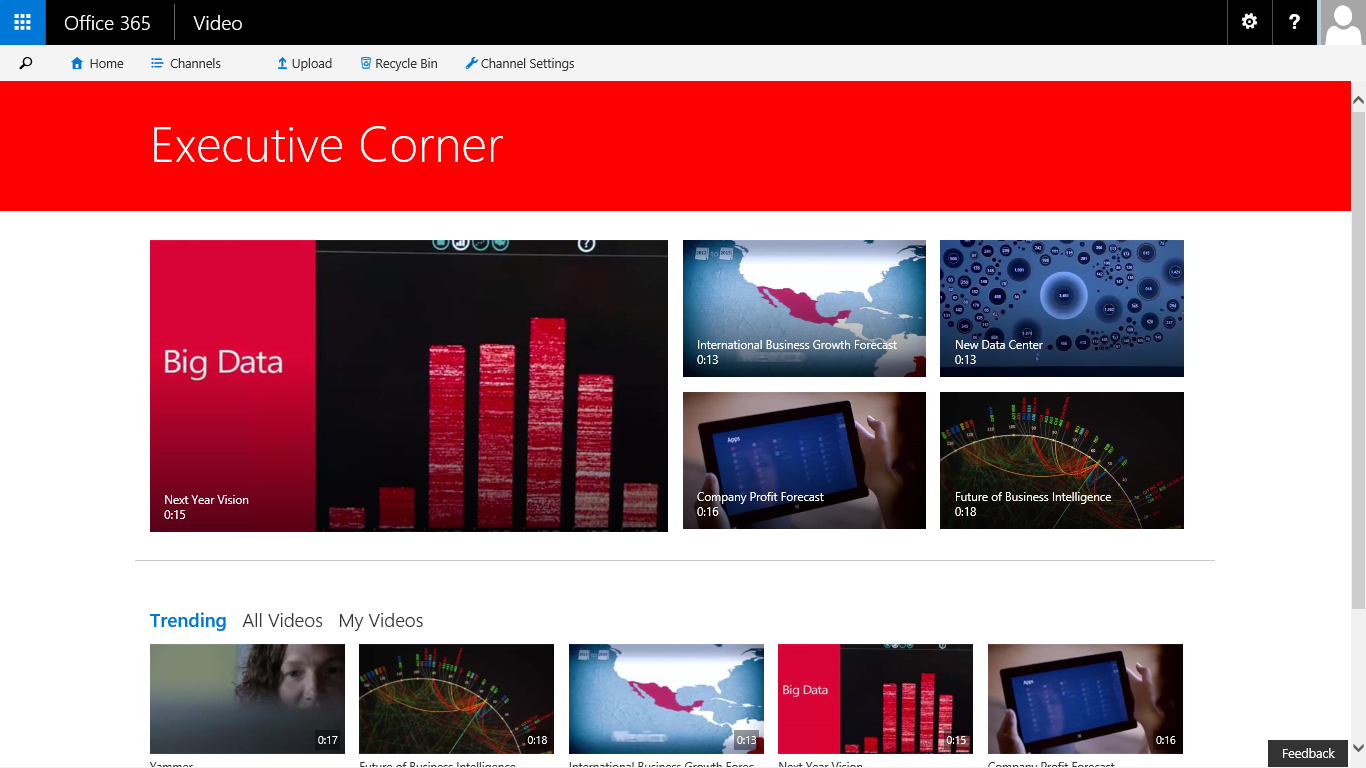
Task: Click Upload to add a video
Action: (304, 63)
